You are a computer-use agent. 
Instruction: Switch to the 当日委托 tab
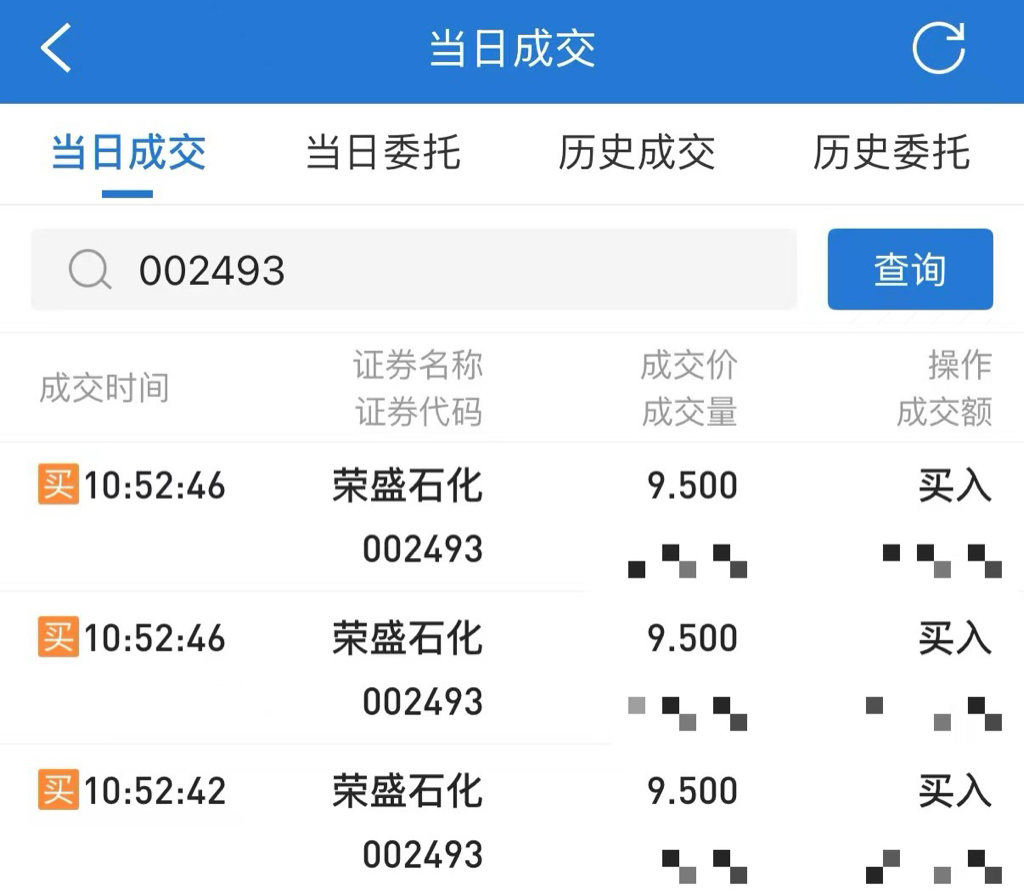coord(383,153)
